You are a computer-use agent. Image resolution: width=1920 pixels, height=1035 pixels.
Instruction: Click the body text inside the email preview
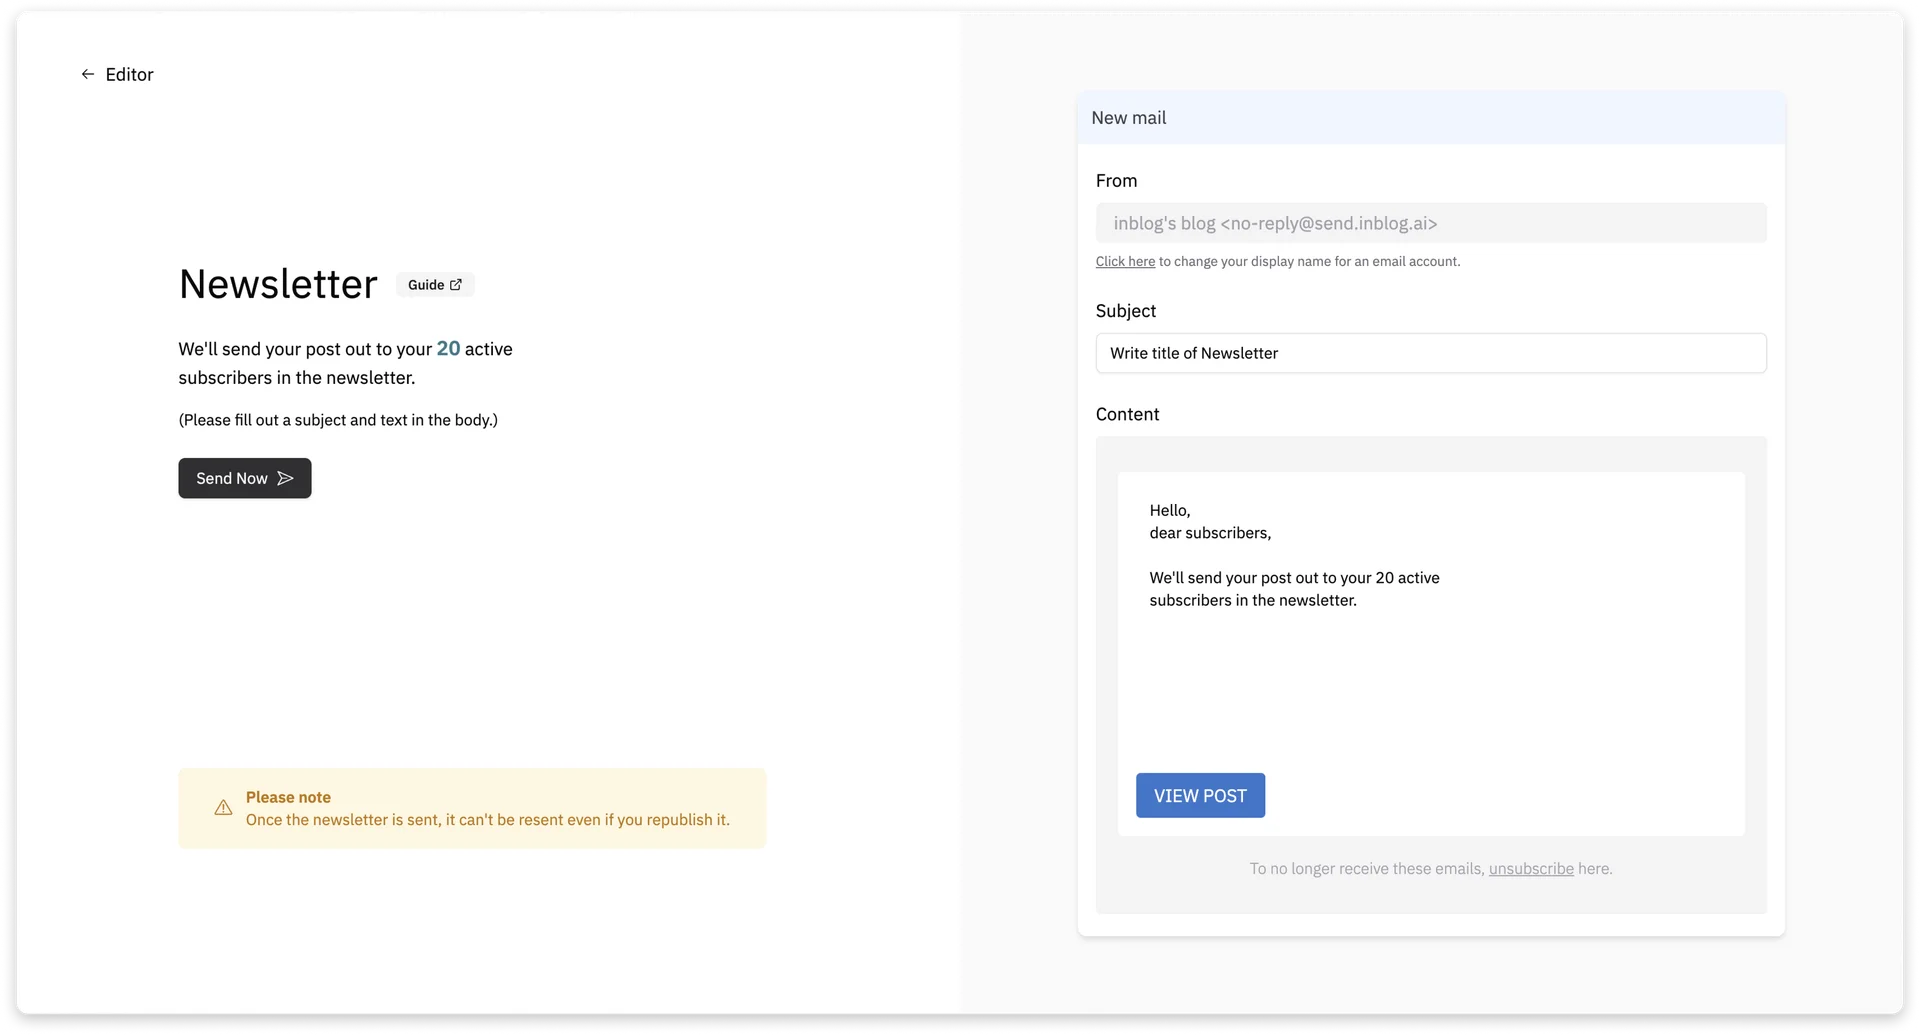[x=1294, y=589]
